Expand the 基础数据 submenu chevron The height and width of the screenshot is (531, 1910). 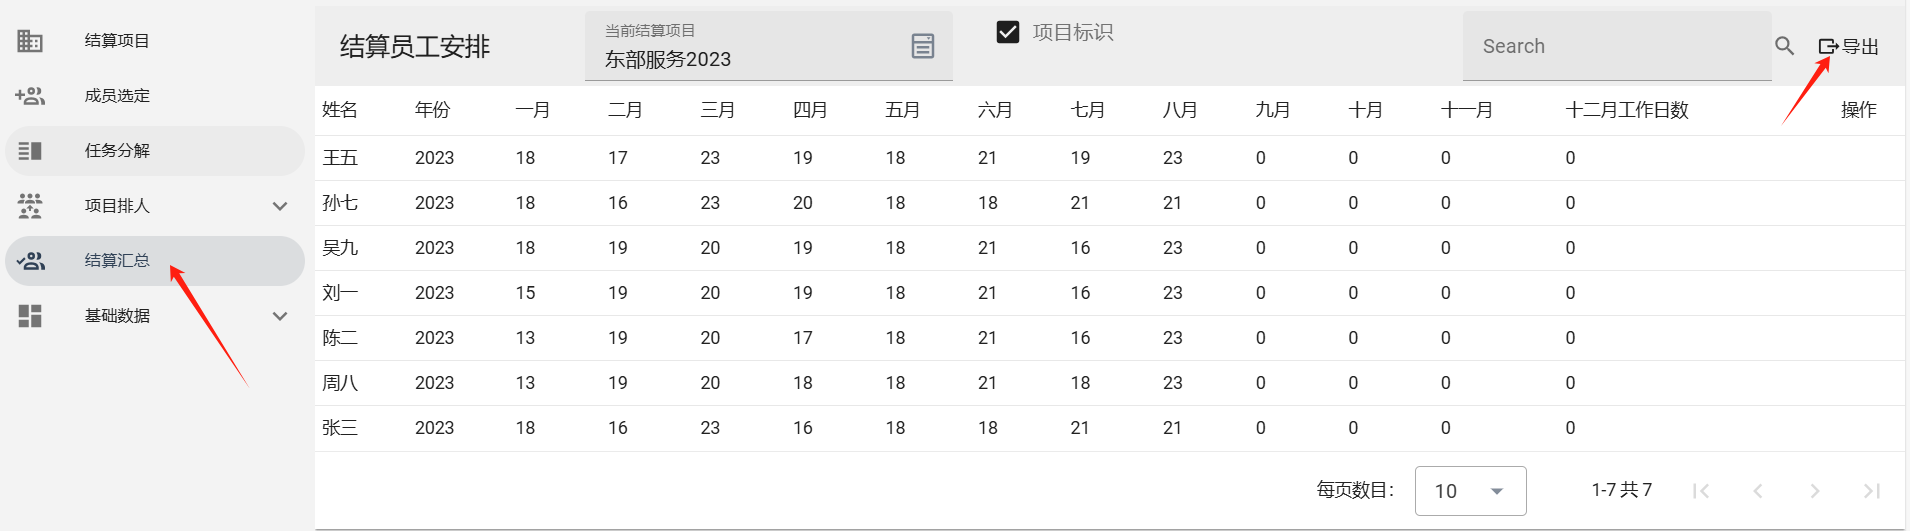point(280,316)
